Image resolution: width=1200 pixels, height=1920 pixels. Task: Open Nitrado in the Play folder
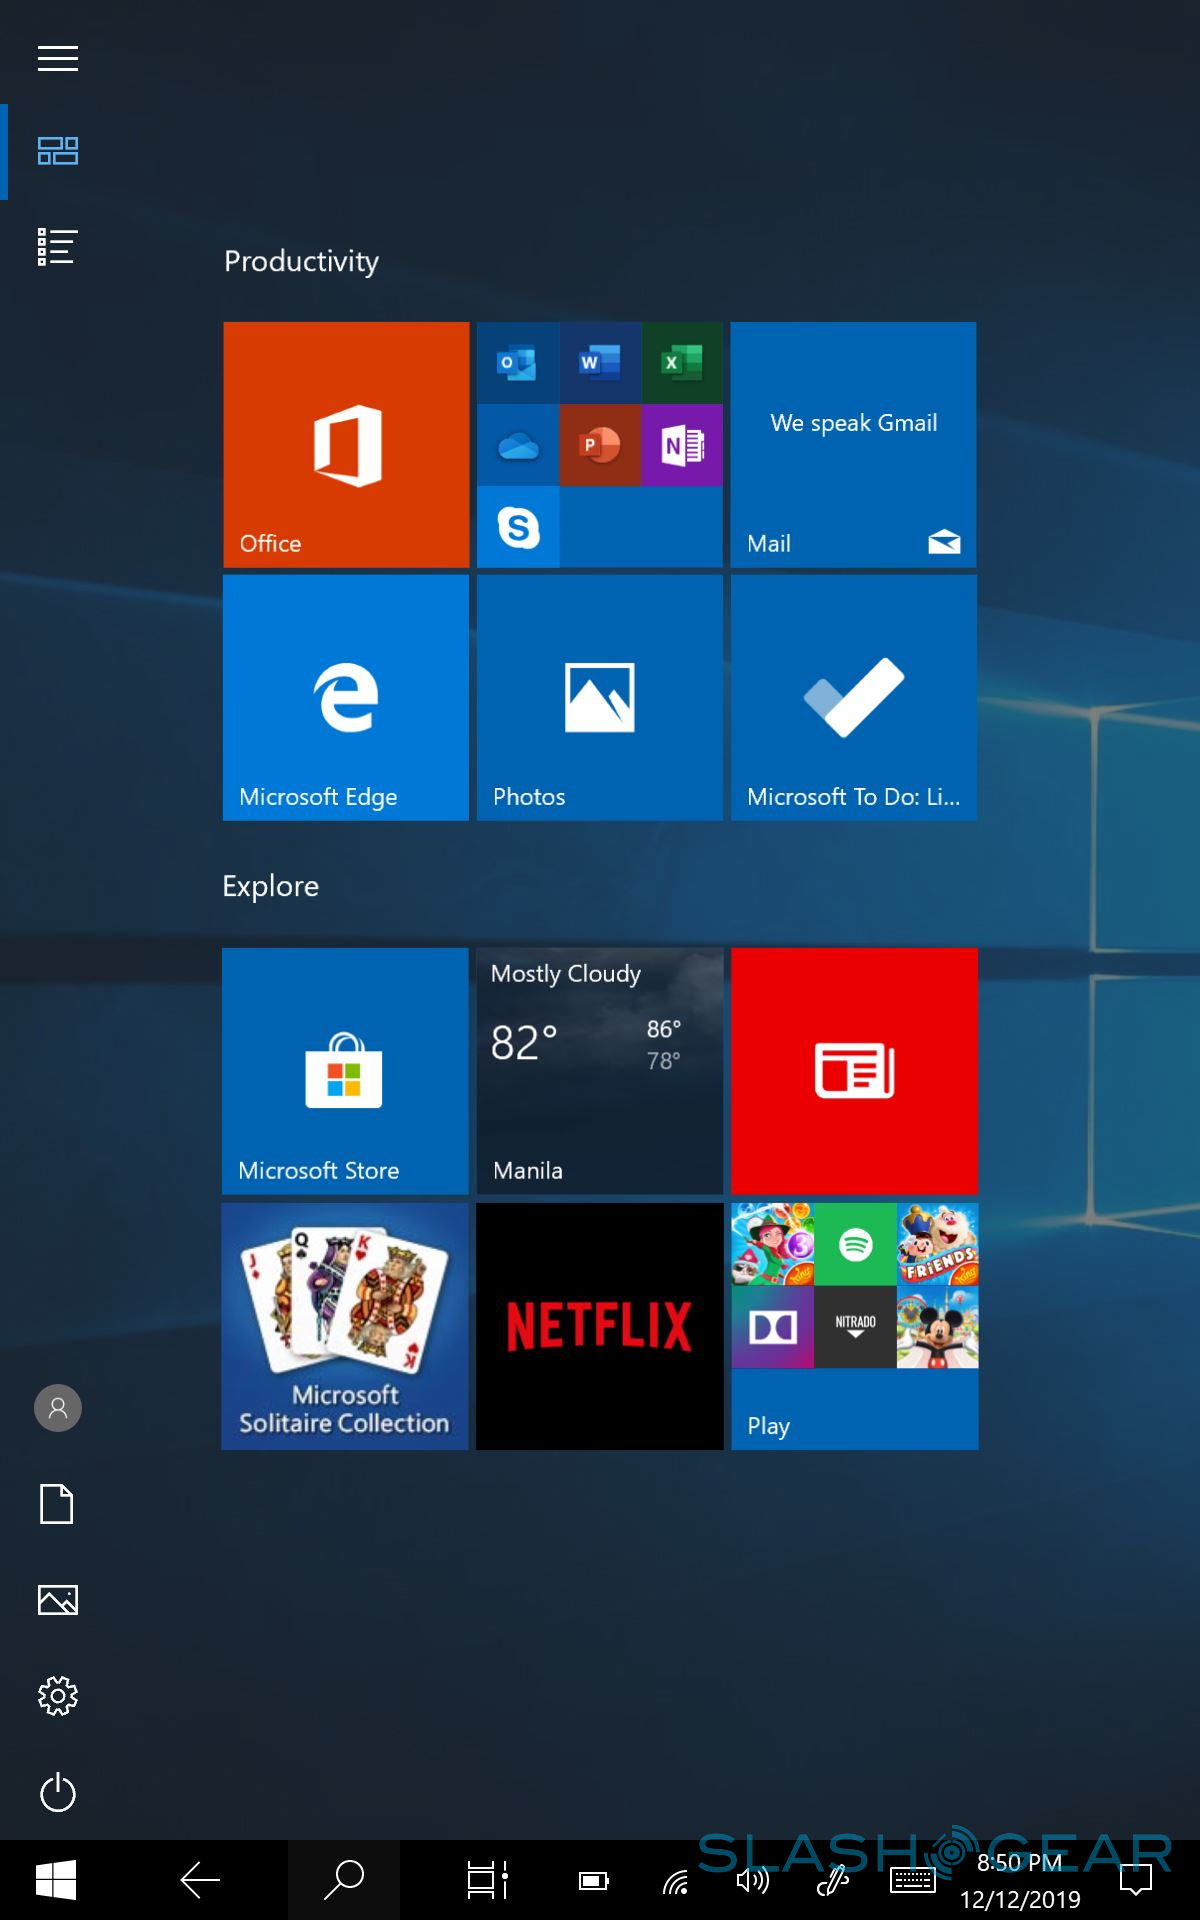click(855, 1326)
